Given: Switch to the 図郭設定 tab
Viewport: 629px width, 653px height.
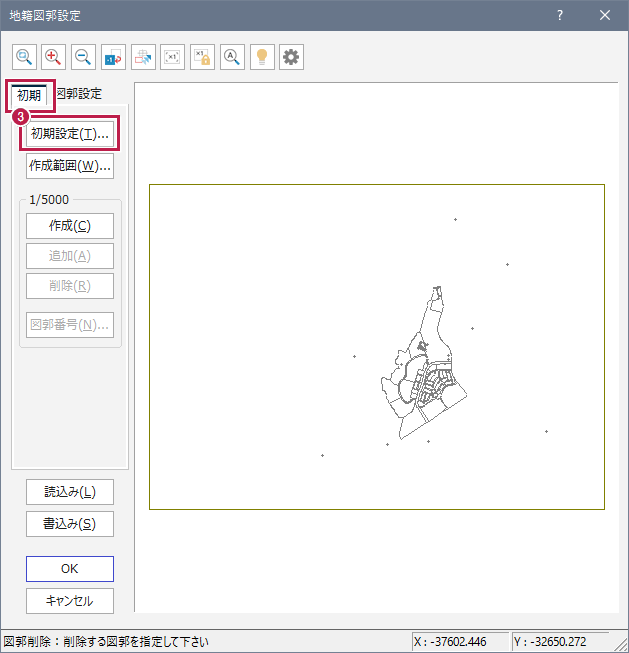Looking at the screenshot, I should [79, 94].
